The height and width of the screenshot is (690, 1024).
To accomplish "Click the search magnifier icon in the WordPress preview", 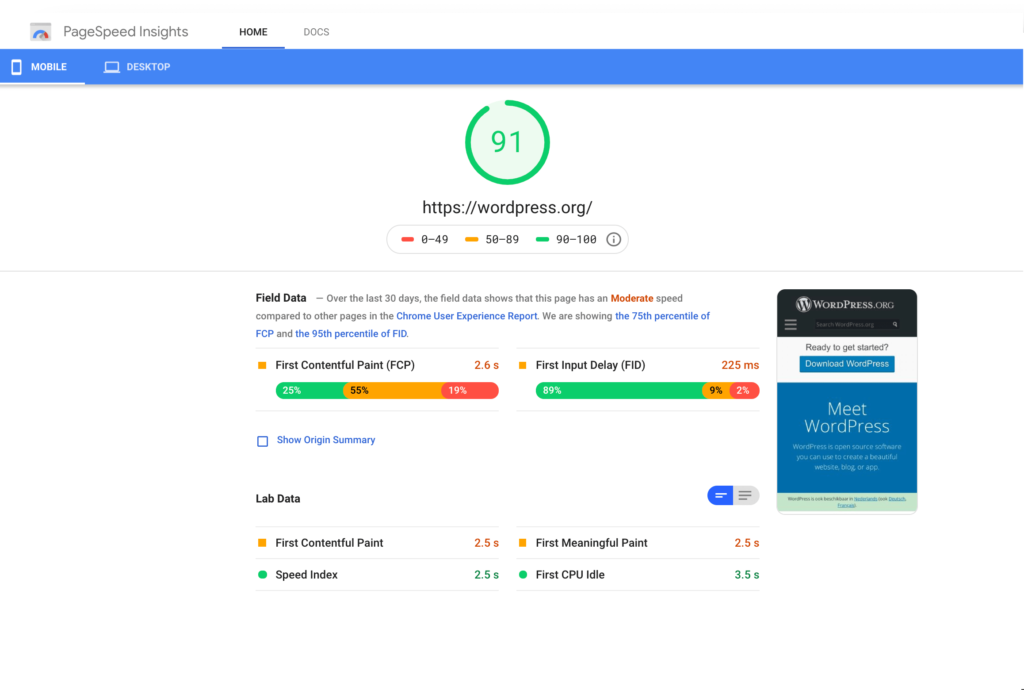I will pyautogui.click(x=895, y=324).
